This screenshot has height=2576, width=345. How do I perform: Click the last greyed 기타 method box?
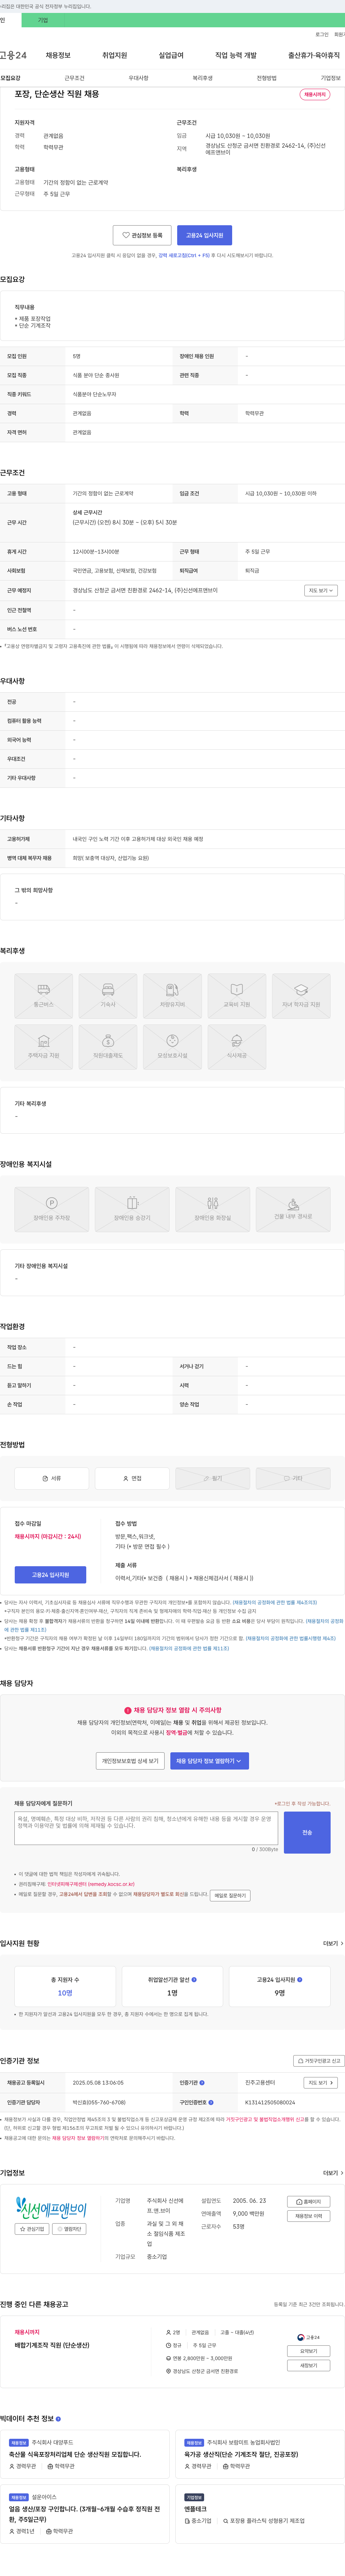pyautogui.click(x=293, y=1478)
